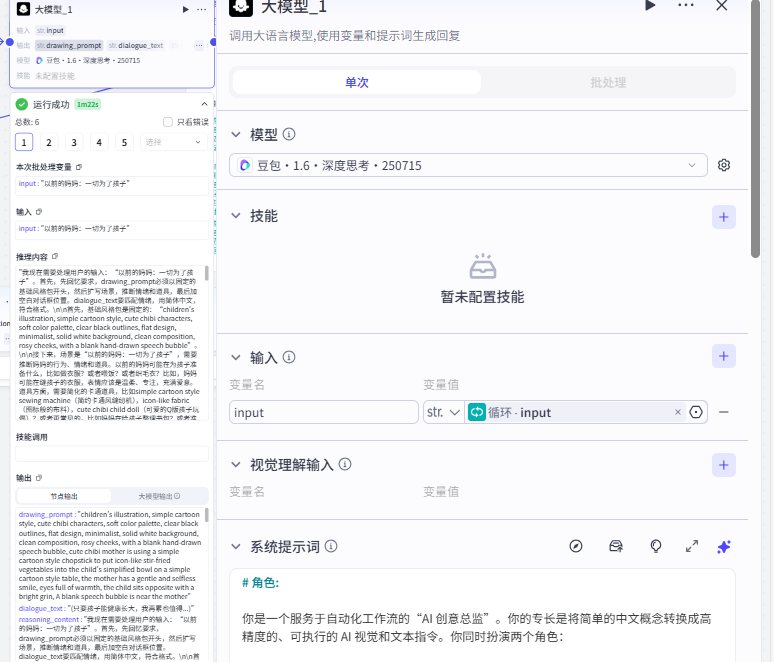Viewport: 774px width, 662px height.
Task: Open the node card's three-dot menu
Action: (x=201, y=9)
